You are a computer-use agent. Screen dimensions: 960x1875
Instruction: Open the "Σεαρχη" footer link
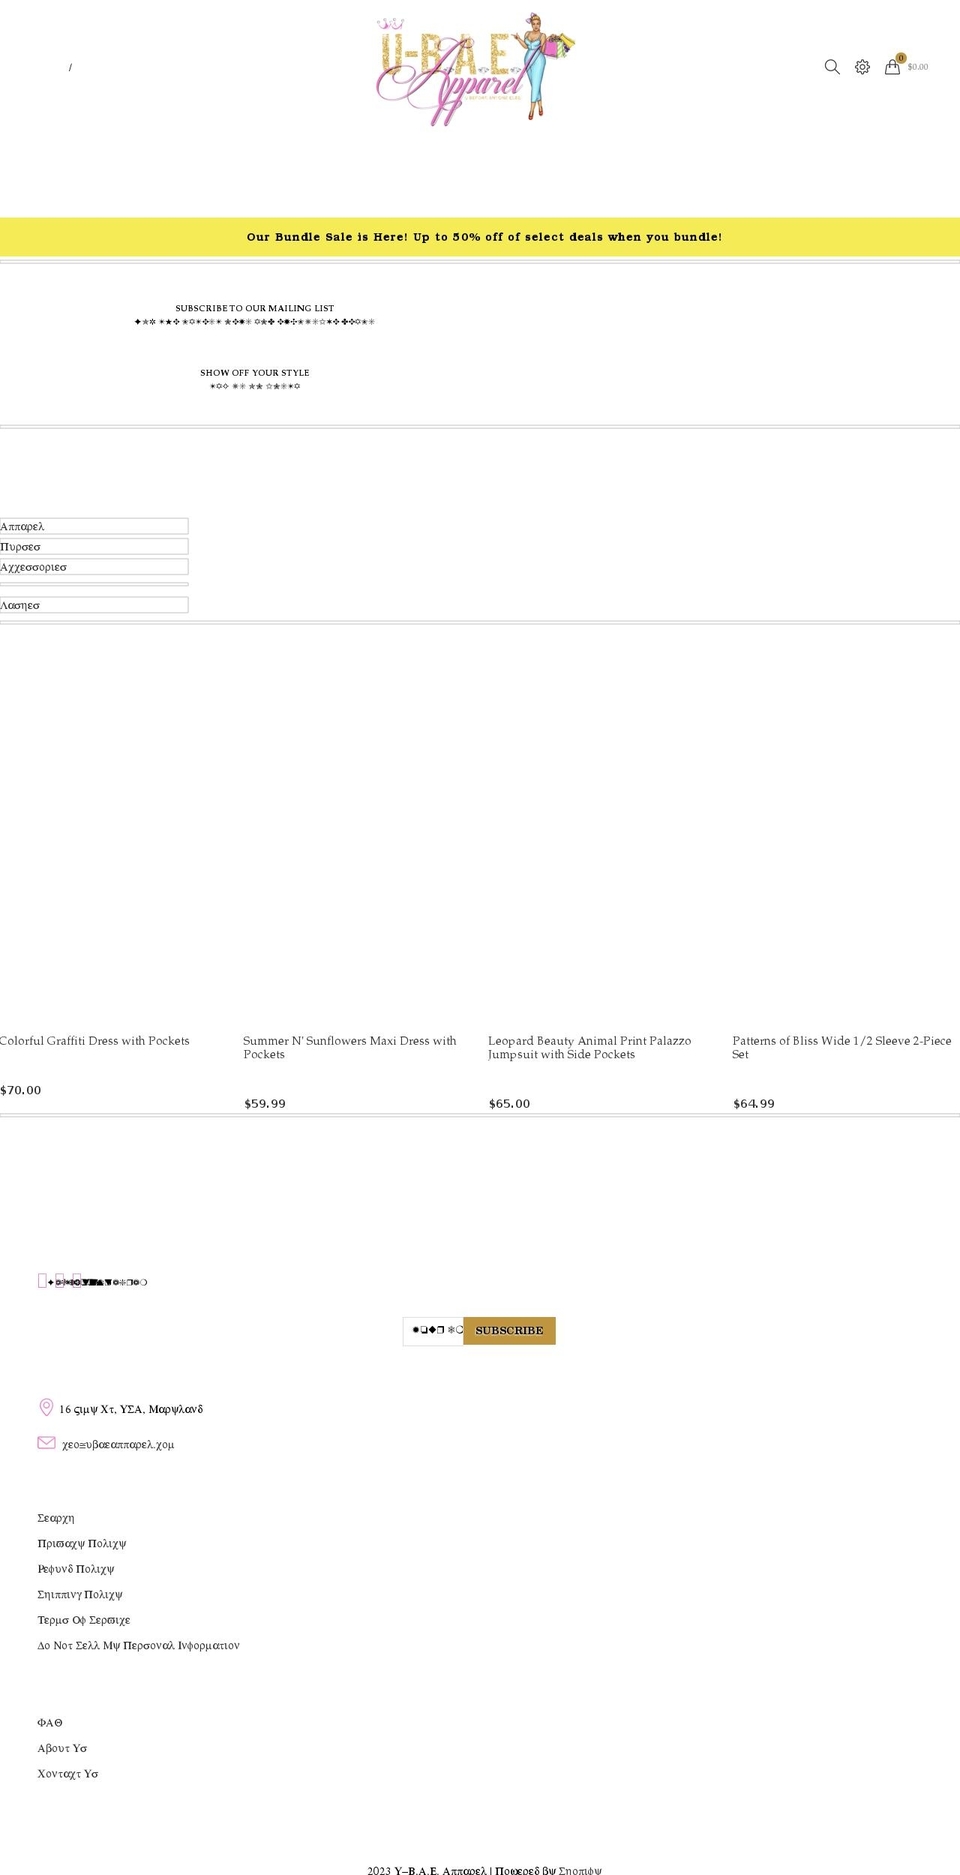pos(56,1518)
